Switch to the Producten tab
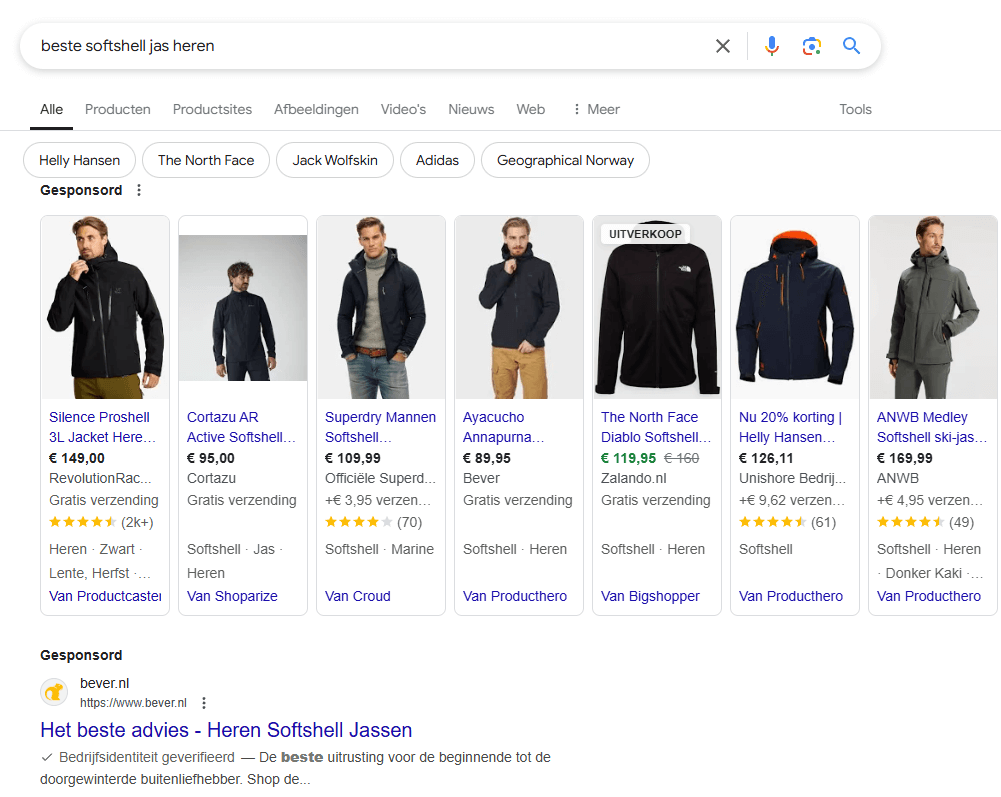The image size is (1001, 797). point(117,109)
